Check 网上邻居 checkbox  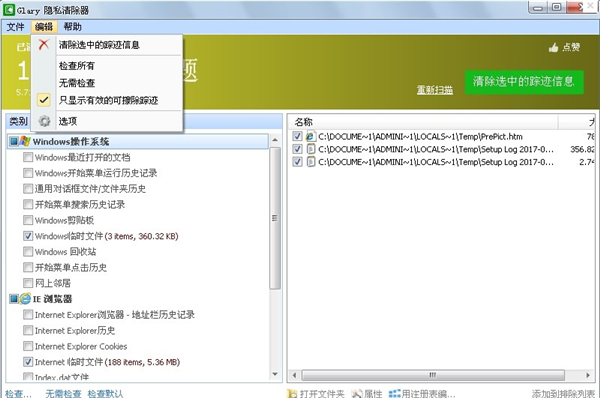(28, 283)
